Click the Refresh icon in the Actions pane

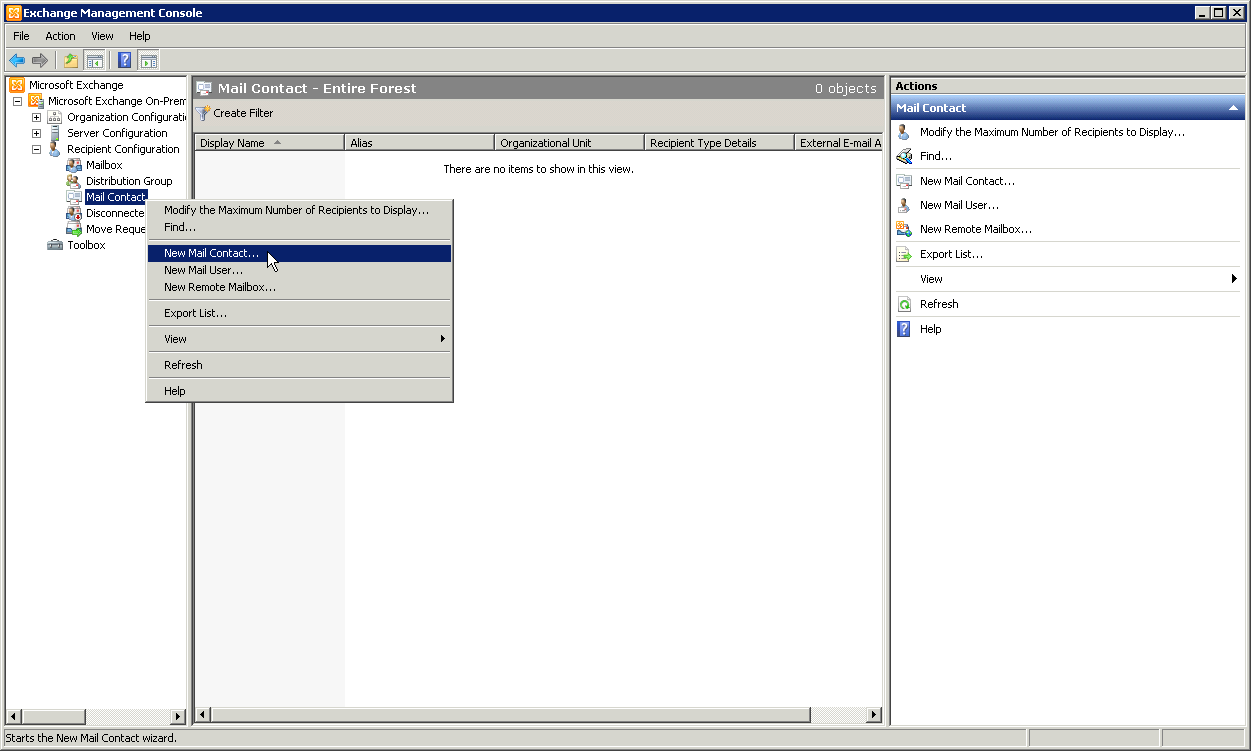pos(903,304)
